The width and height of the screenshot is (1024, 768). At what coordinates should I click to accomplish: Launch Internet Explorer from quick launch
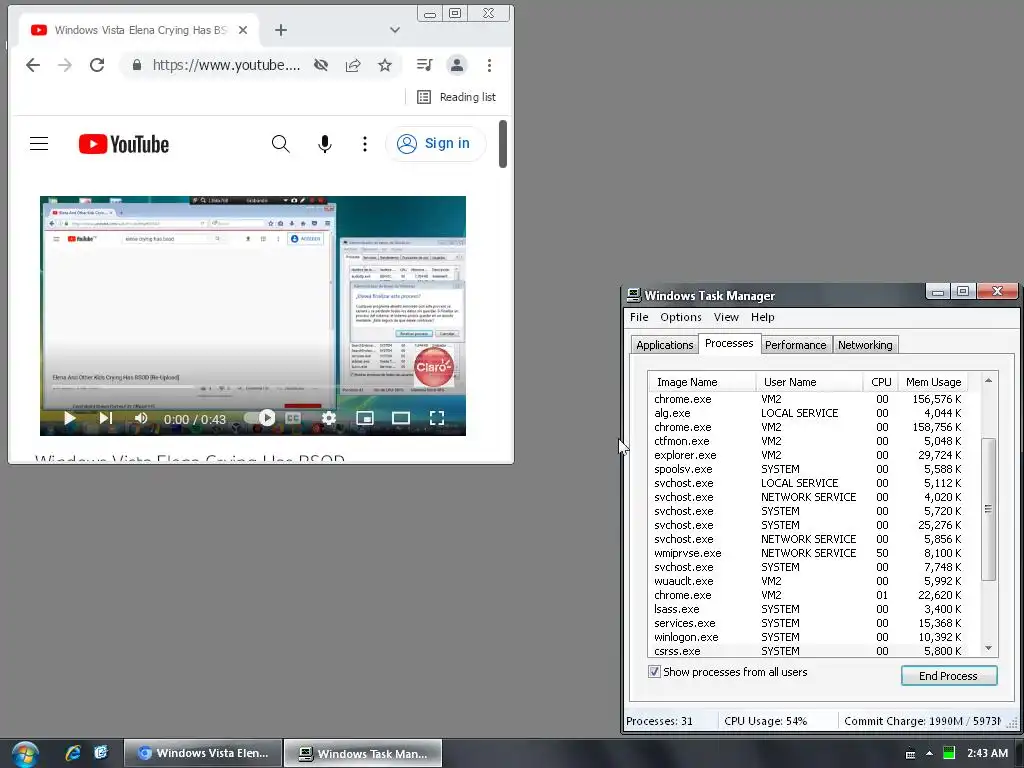coord(72,753)
